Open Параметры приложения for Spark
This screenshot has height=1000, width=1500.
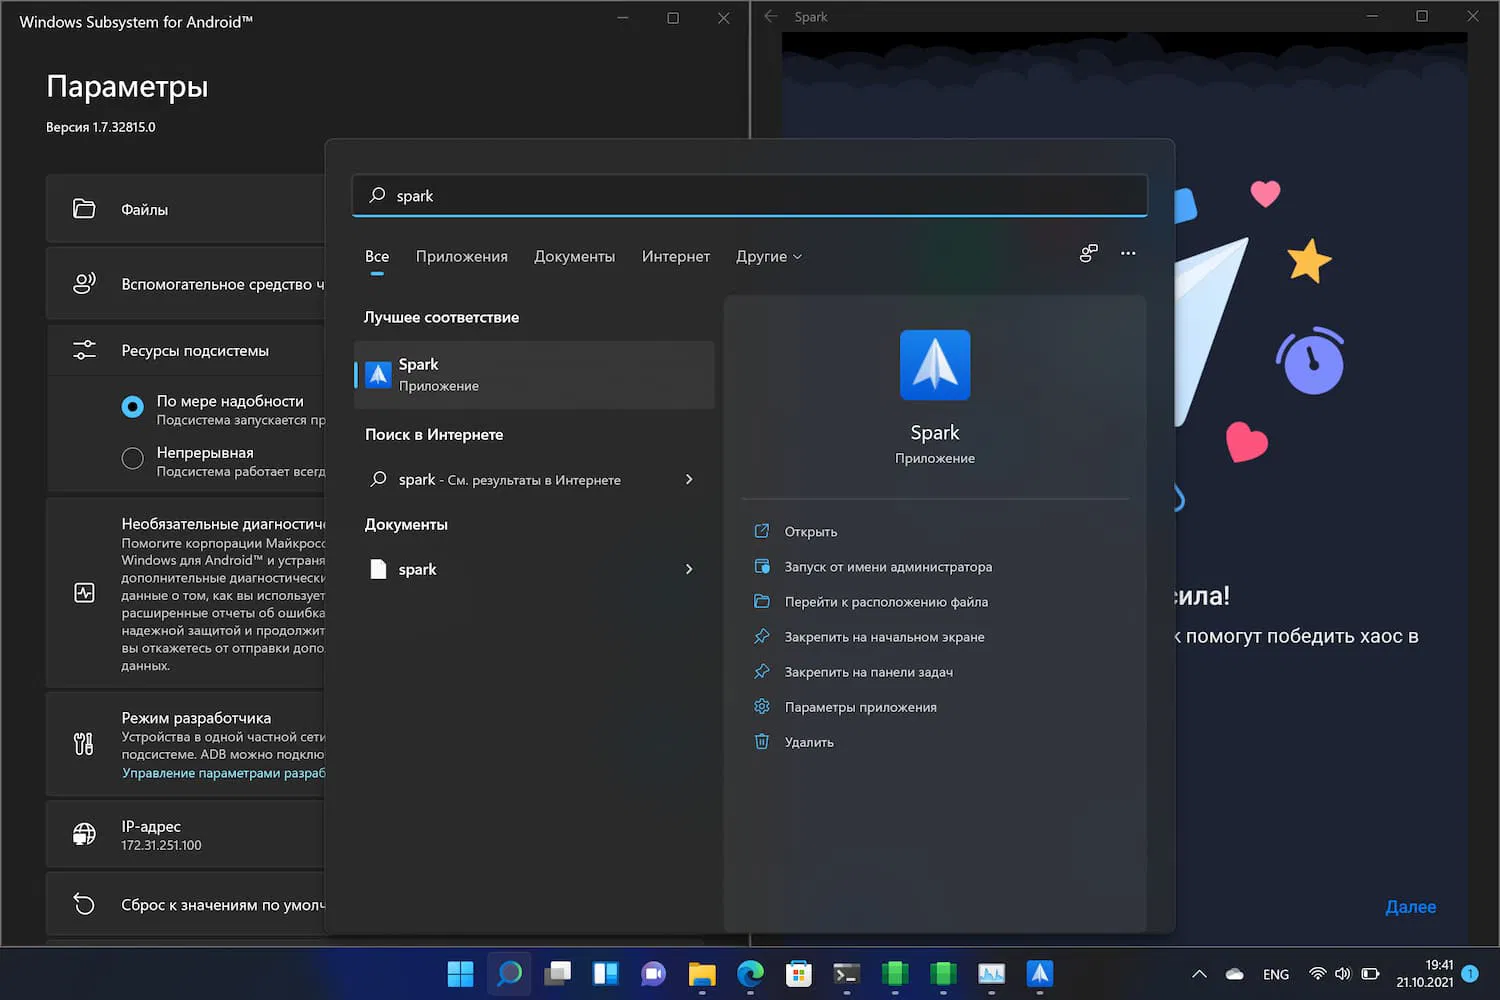[861, 706]
